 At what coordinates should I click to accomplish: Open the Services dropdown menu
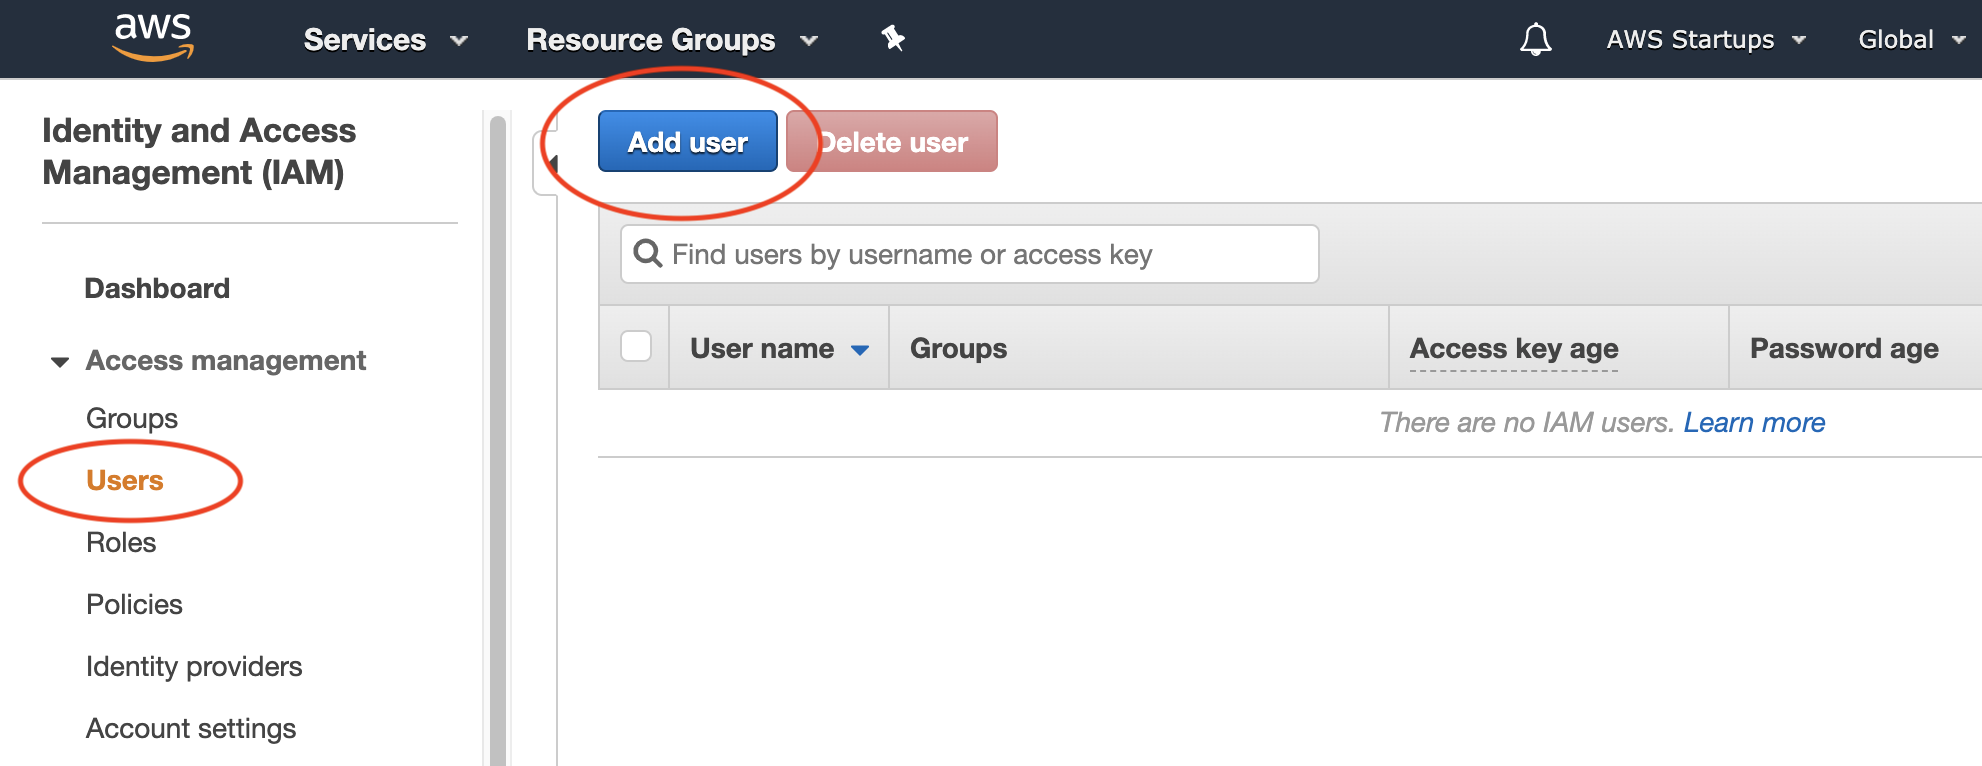point(385,40)
